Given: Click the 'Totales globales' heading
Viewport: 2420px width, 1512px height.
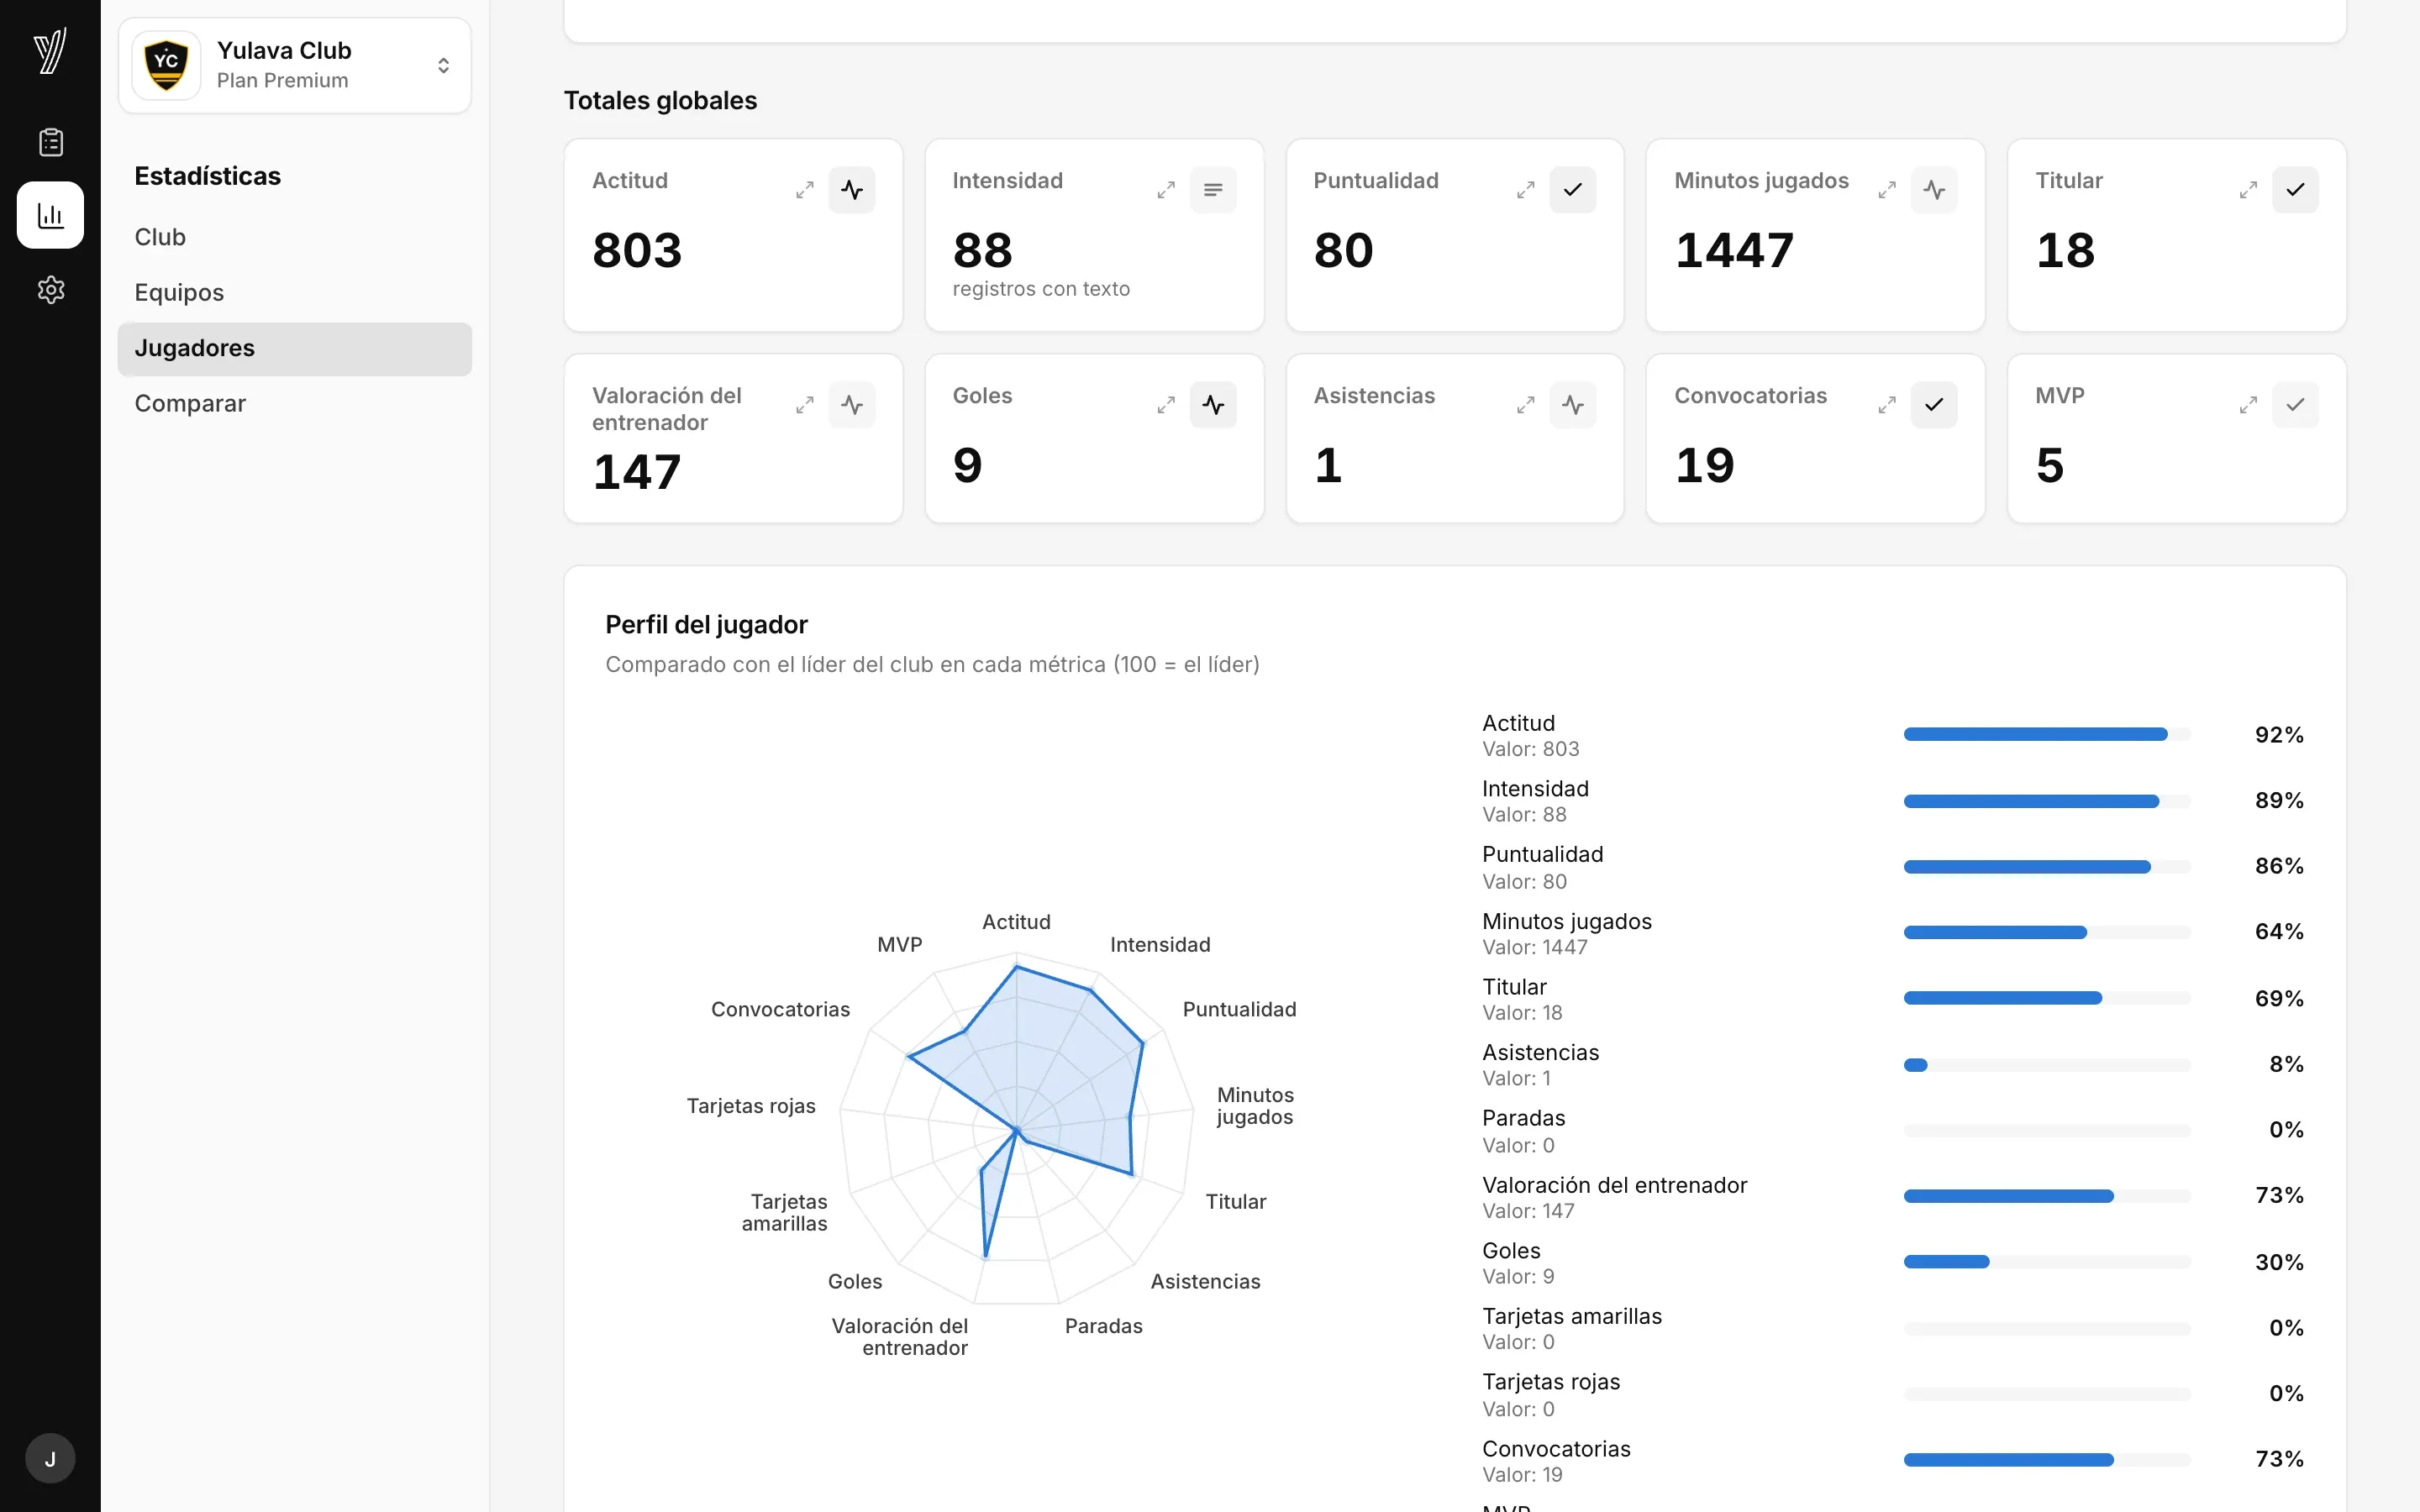Looking at the screenshot, I should click(660, 101).
